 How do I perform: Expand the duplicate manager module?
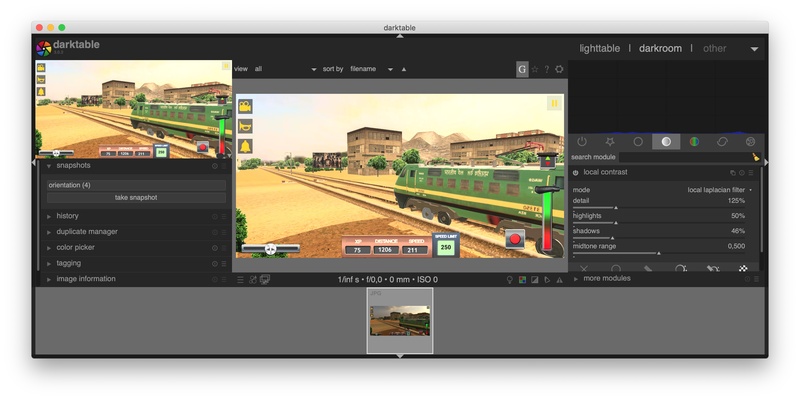[x=49, y=232]
